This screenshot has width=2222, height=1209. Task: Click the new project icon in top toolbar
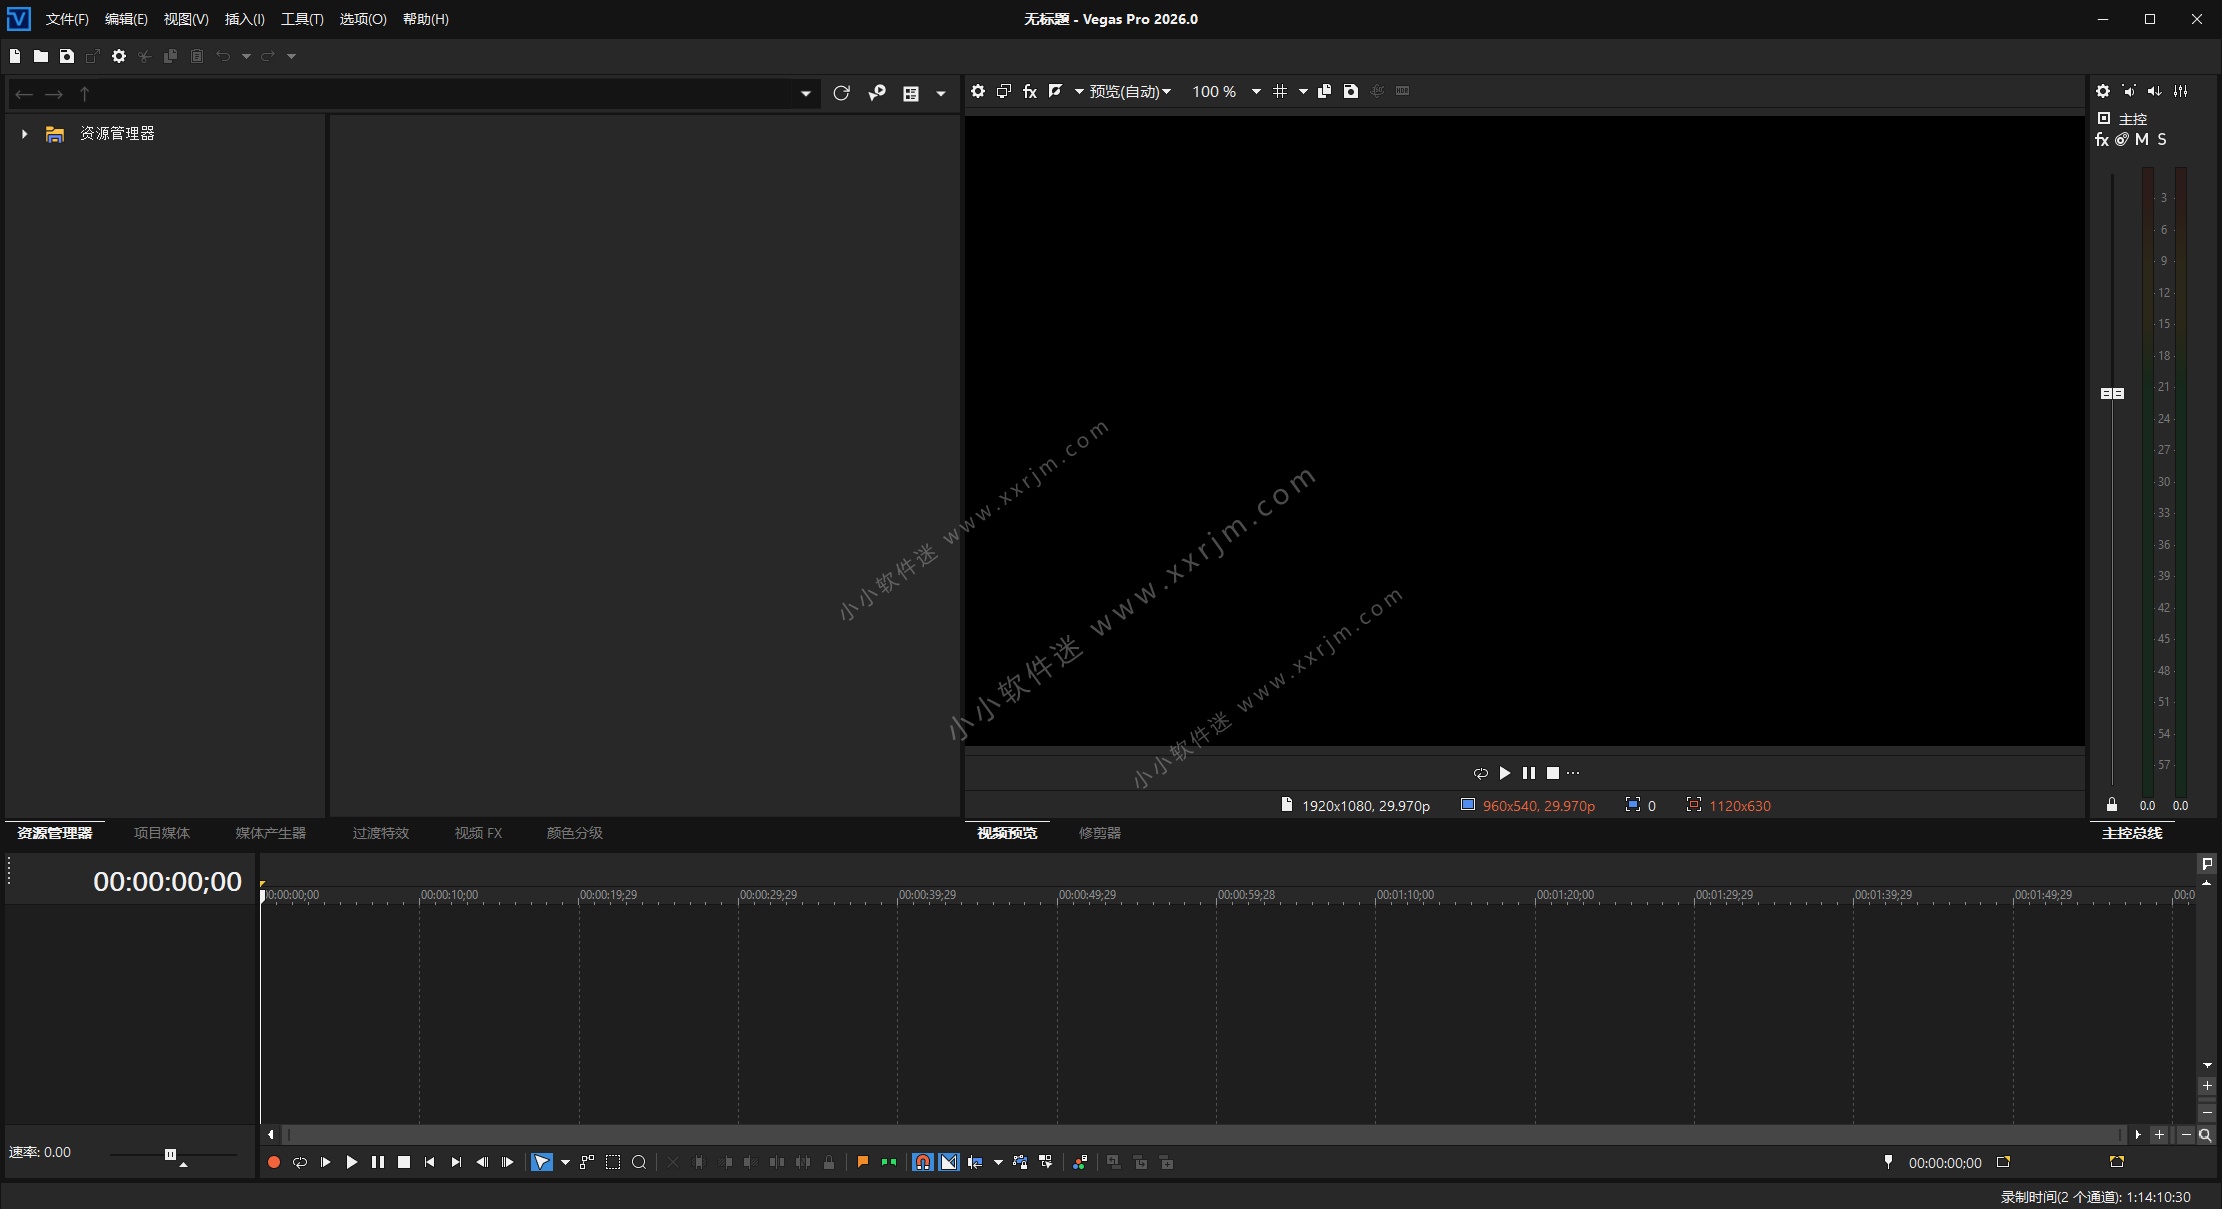(15, 56)
